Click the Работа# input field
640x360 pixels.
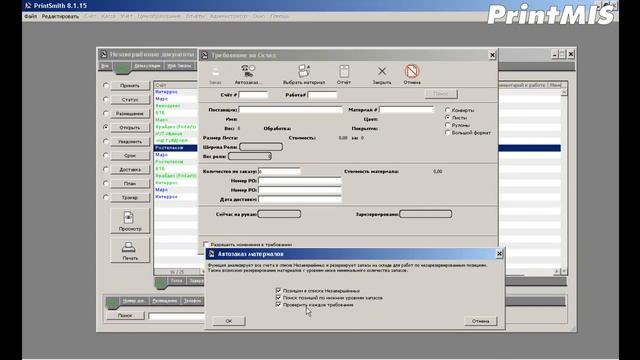(x=322, y=95)
